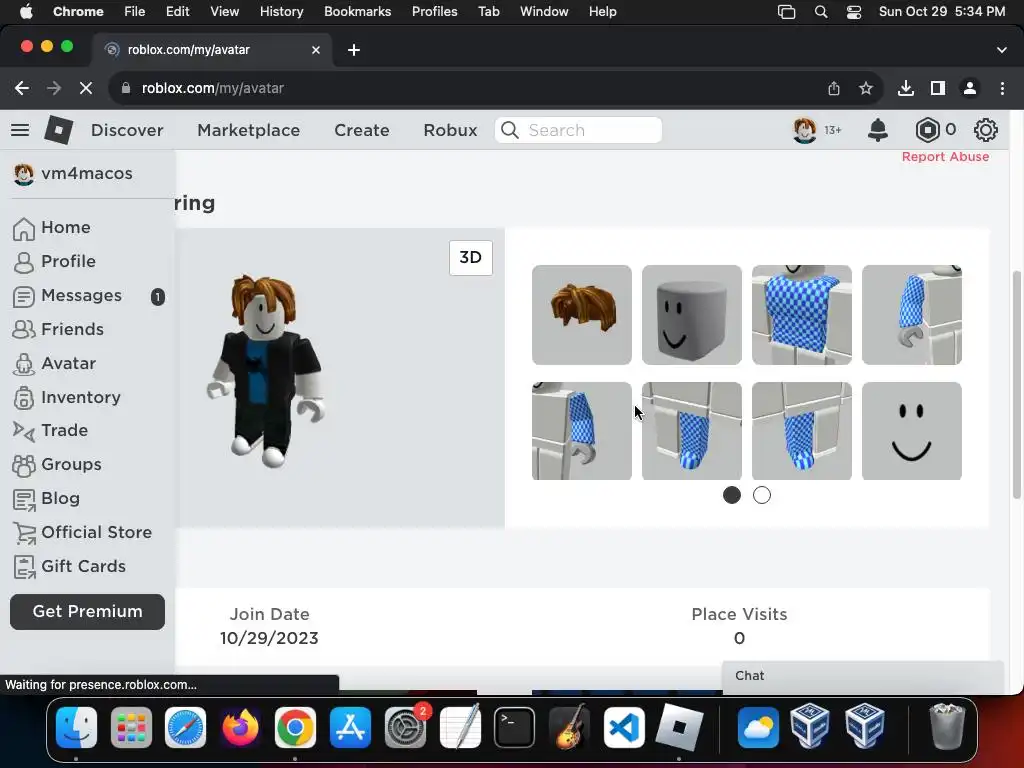1024x768 pixels.
Task: Open the settings gear icon
Action: tap(985, 130)
